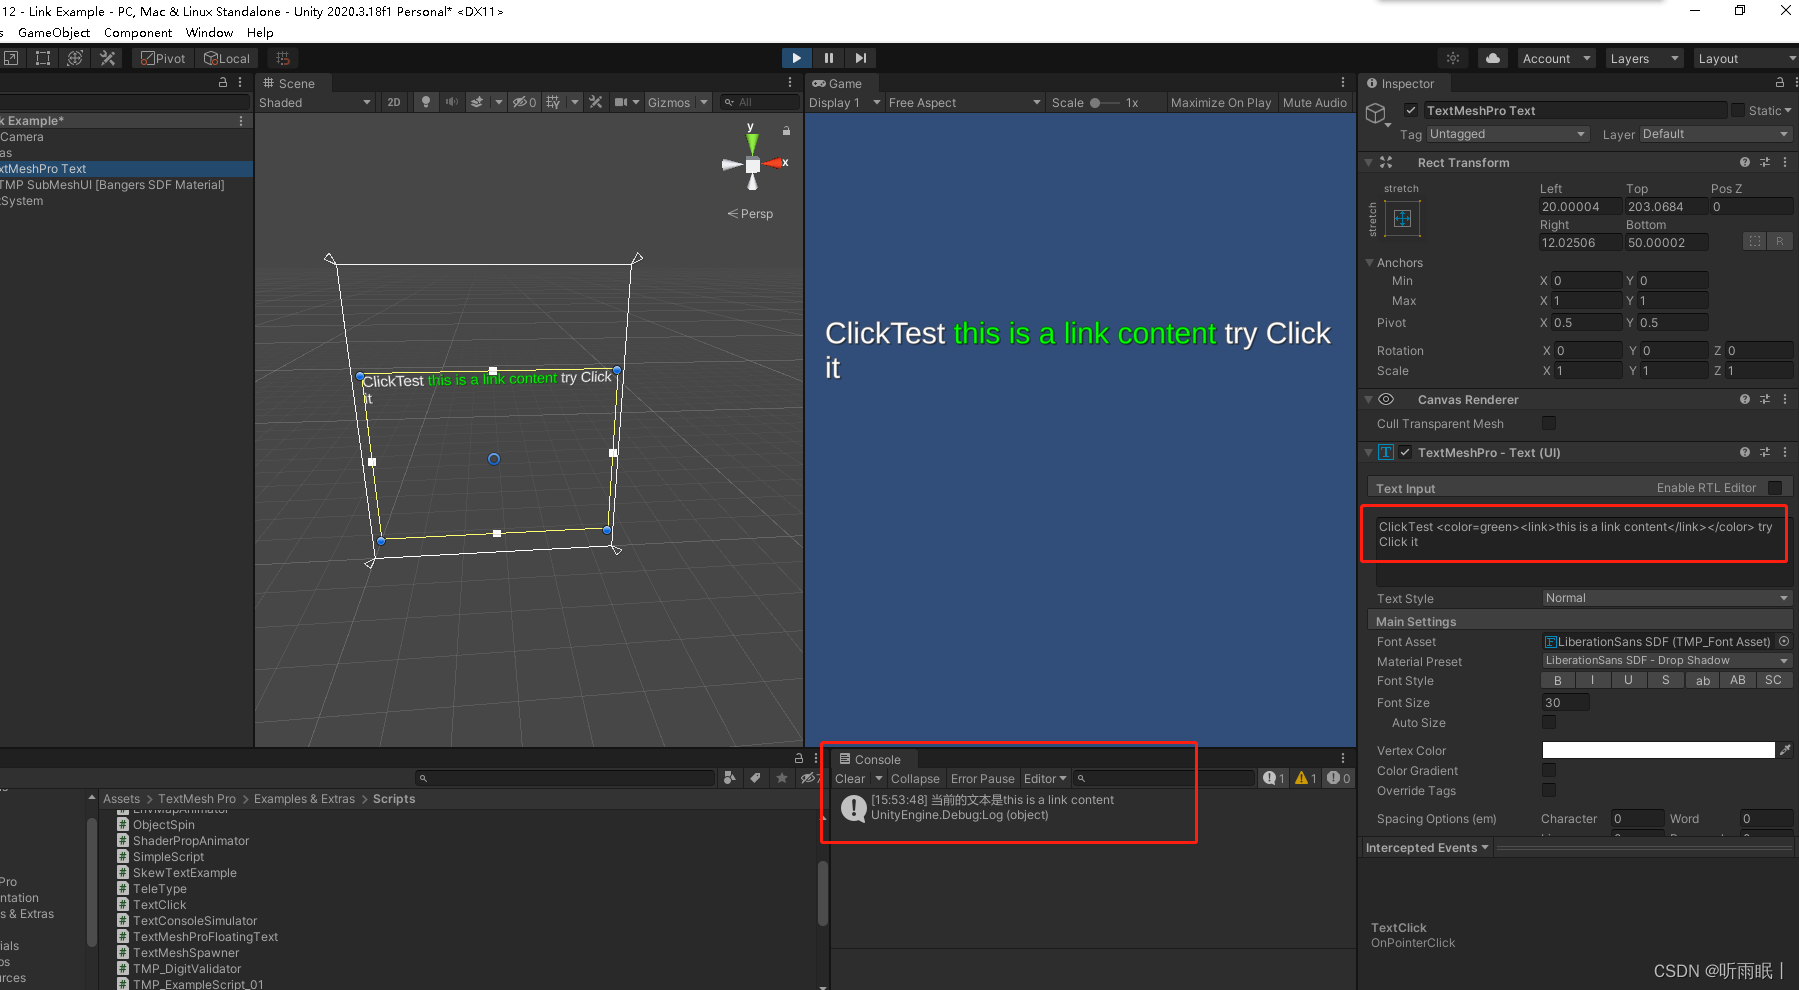The height and width of the screenshot is (990, 1799).
Task: Enable the Static checkbox
Action: (x=1738, y=110)
